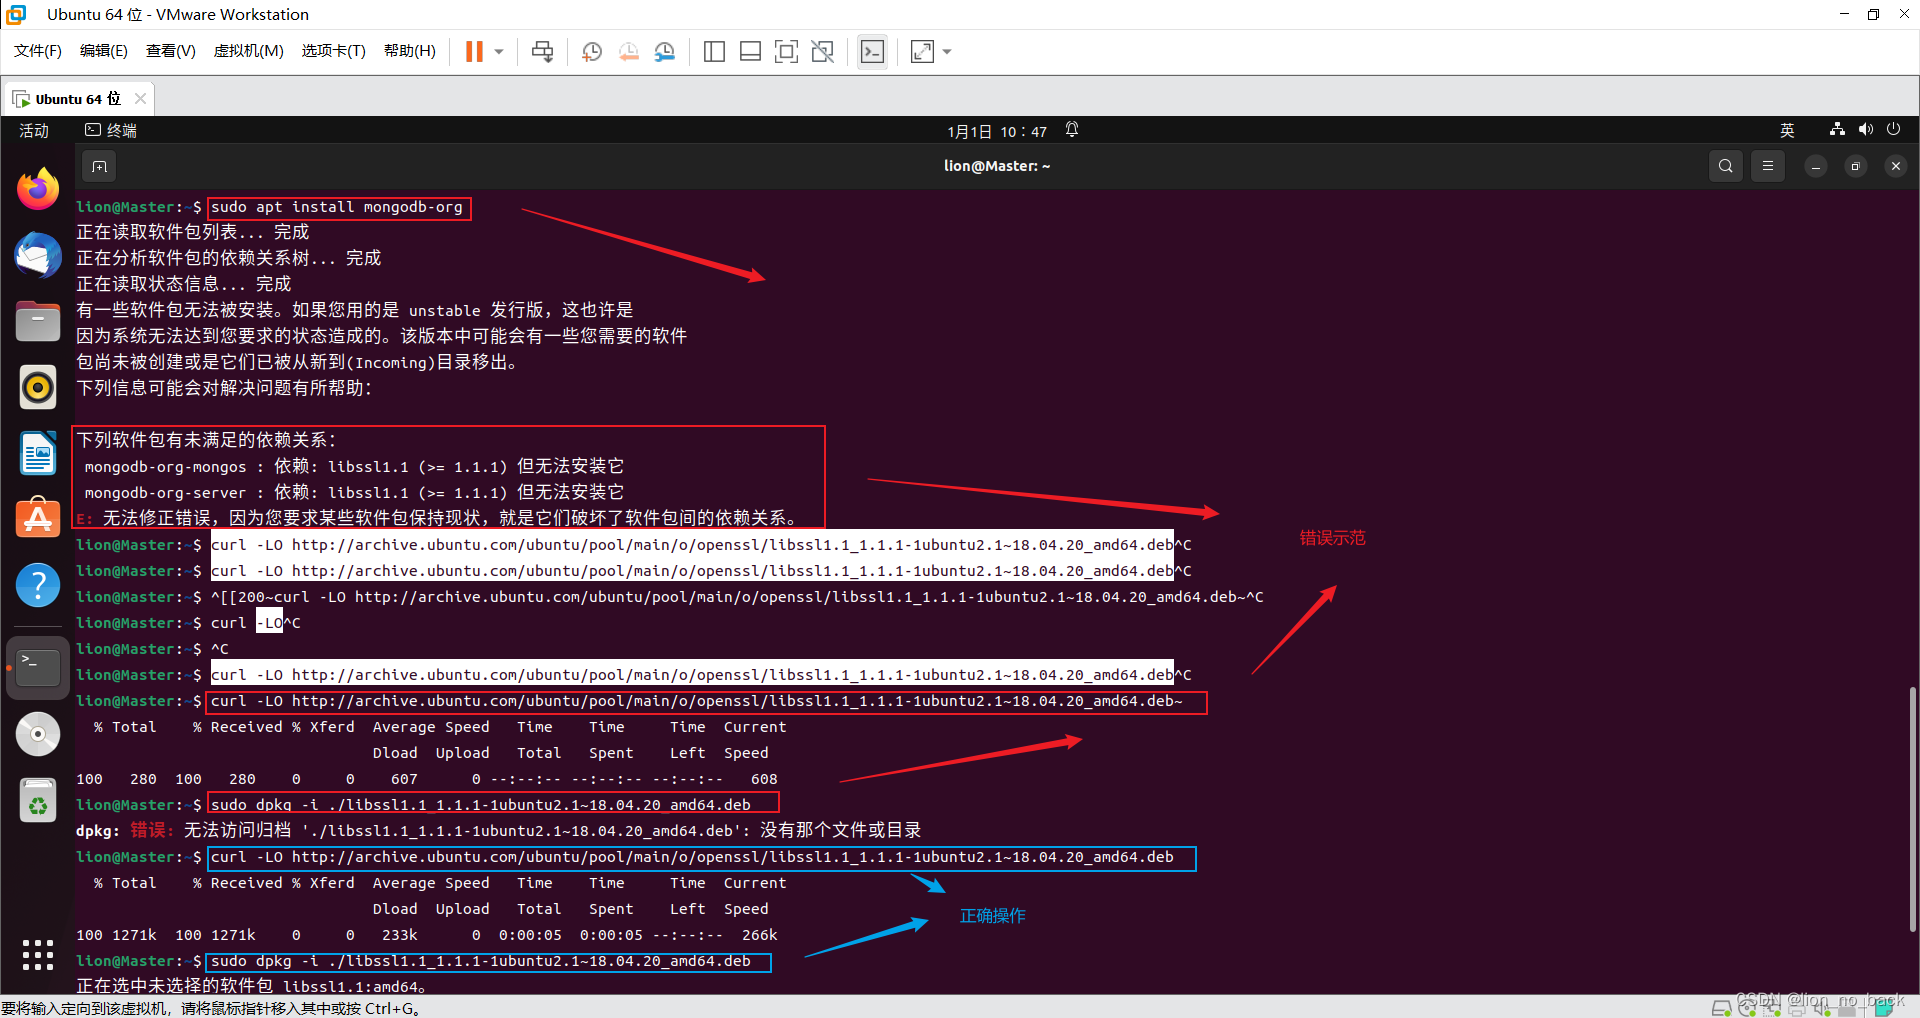
Task: Click the network status icon in top bar
Action: tap(1837, 130)
